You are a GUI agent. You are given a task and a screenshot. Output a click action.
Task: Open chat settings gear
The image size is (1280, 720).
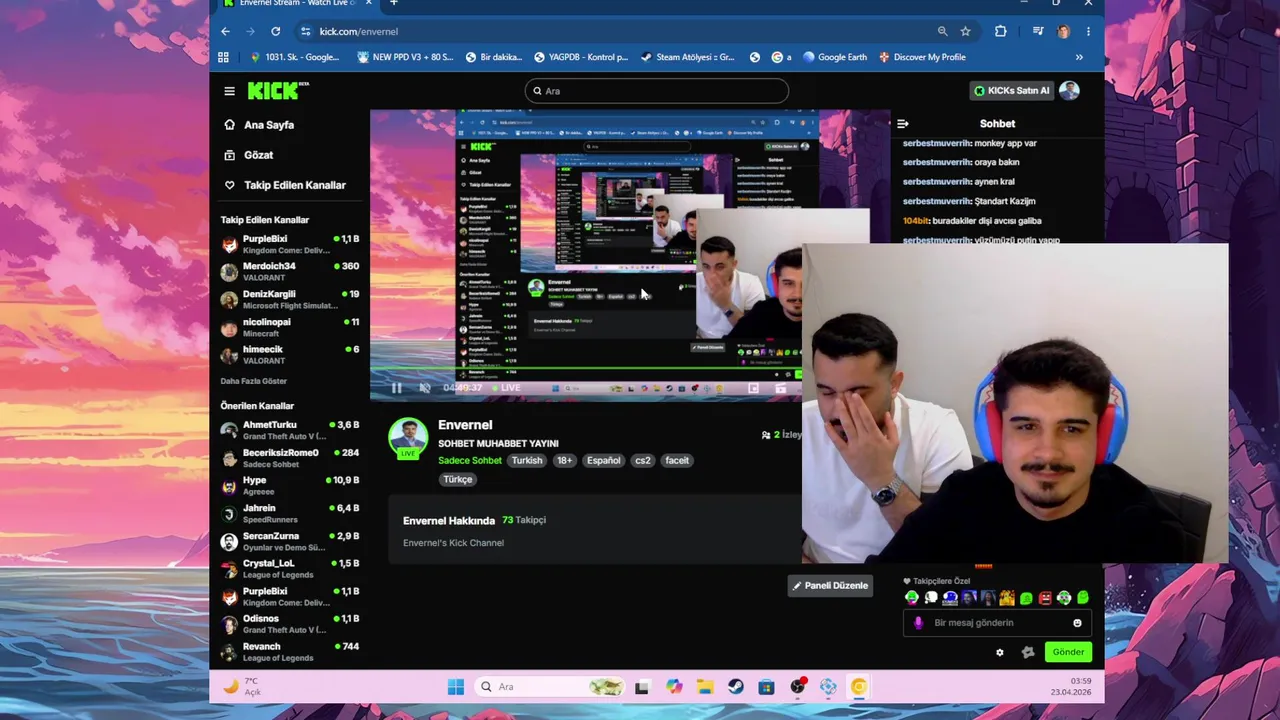pos(999,652)
